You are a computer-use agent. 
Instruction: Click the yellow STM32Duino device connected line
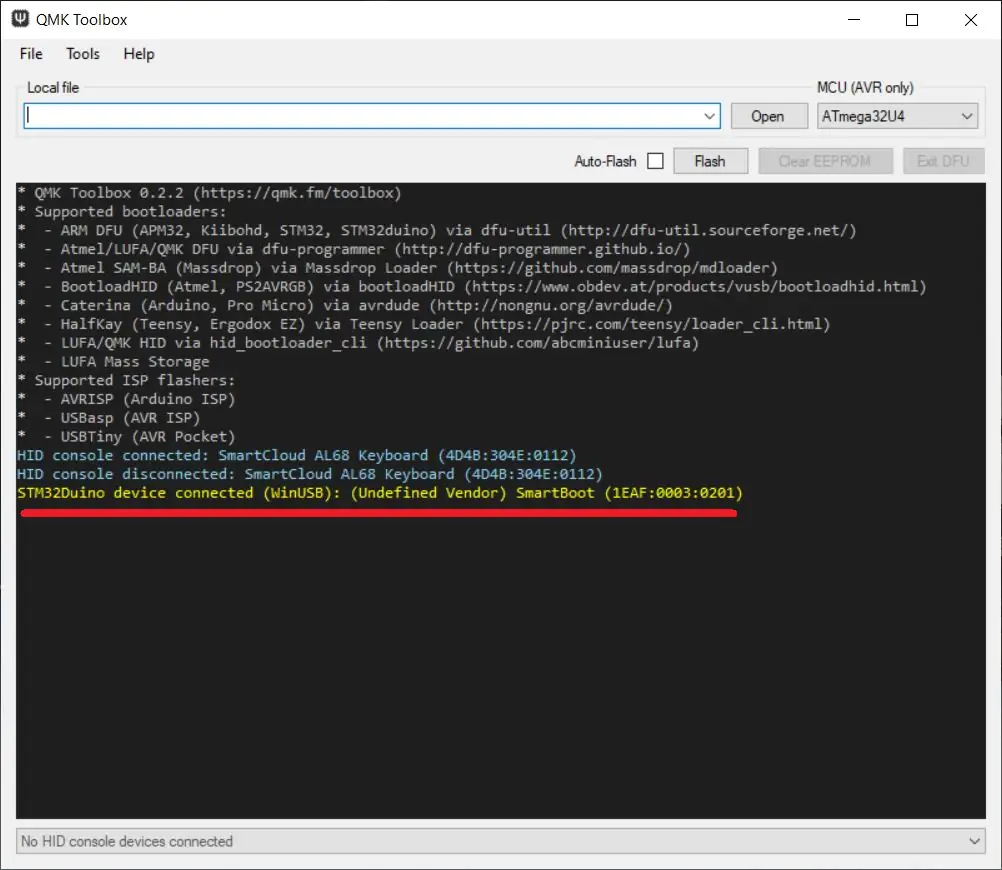point(380,493)
